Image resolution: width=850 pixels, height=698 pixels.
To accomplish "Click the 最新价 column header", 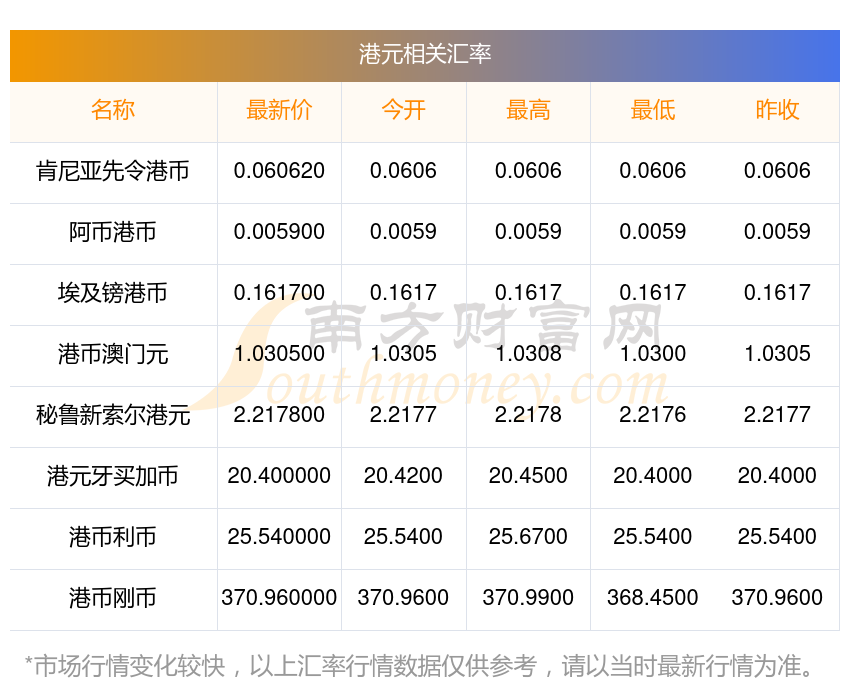I will 279,110.
